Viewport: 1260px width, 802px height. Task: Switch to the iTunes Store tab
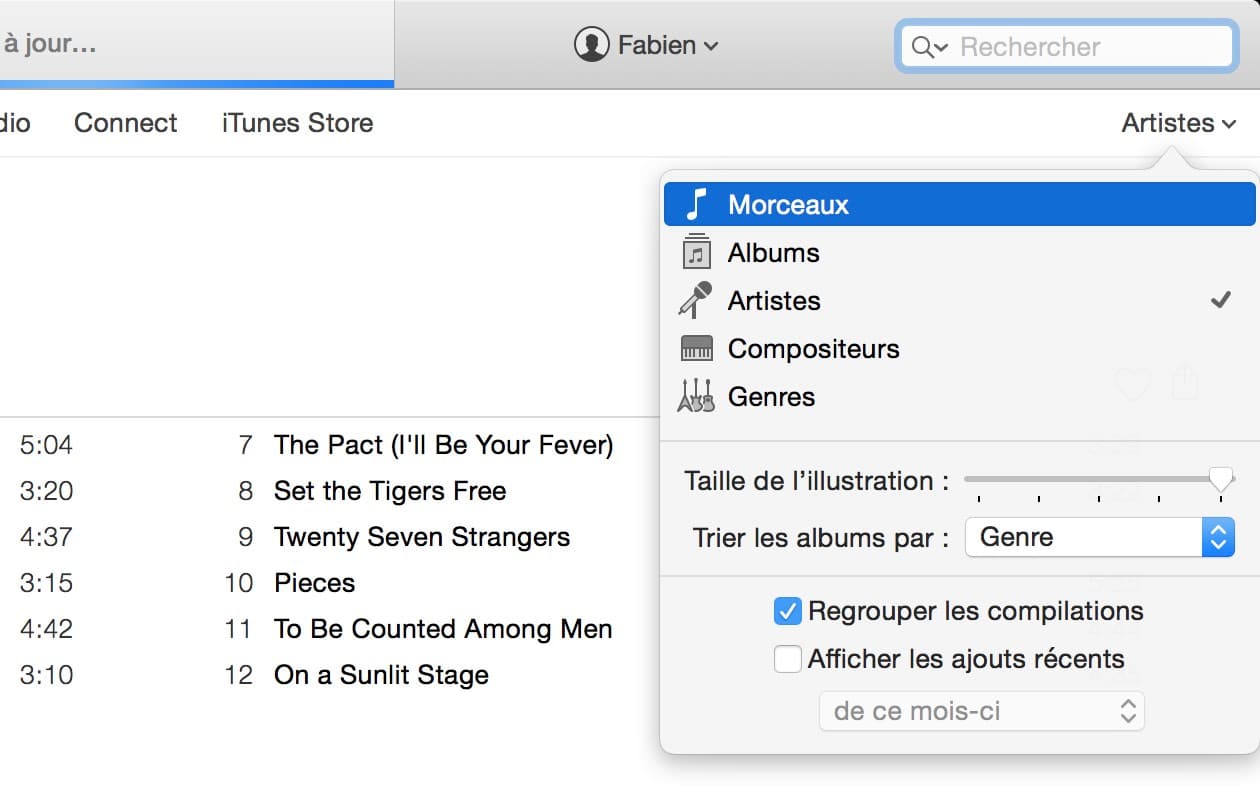click(297, 123)
